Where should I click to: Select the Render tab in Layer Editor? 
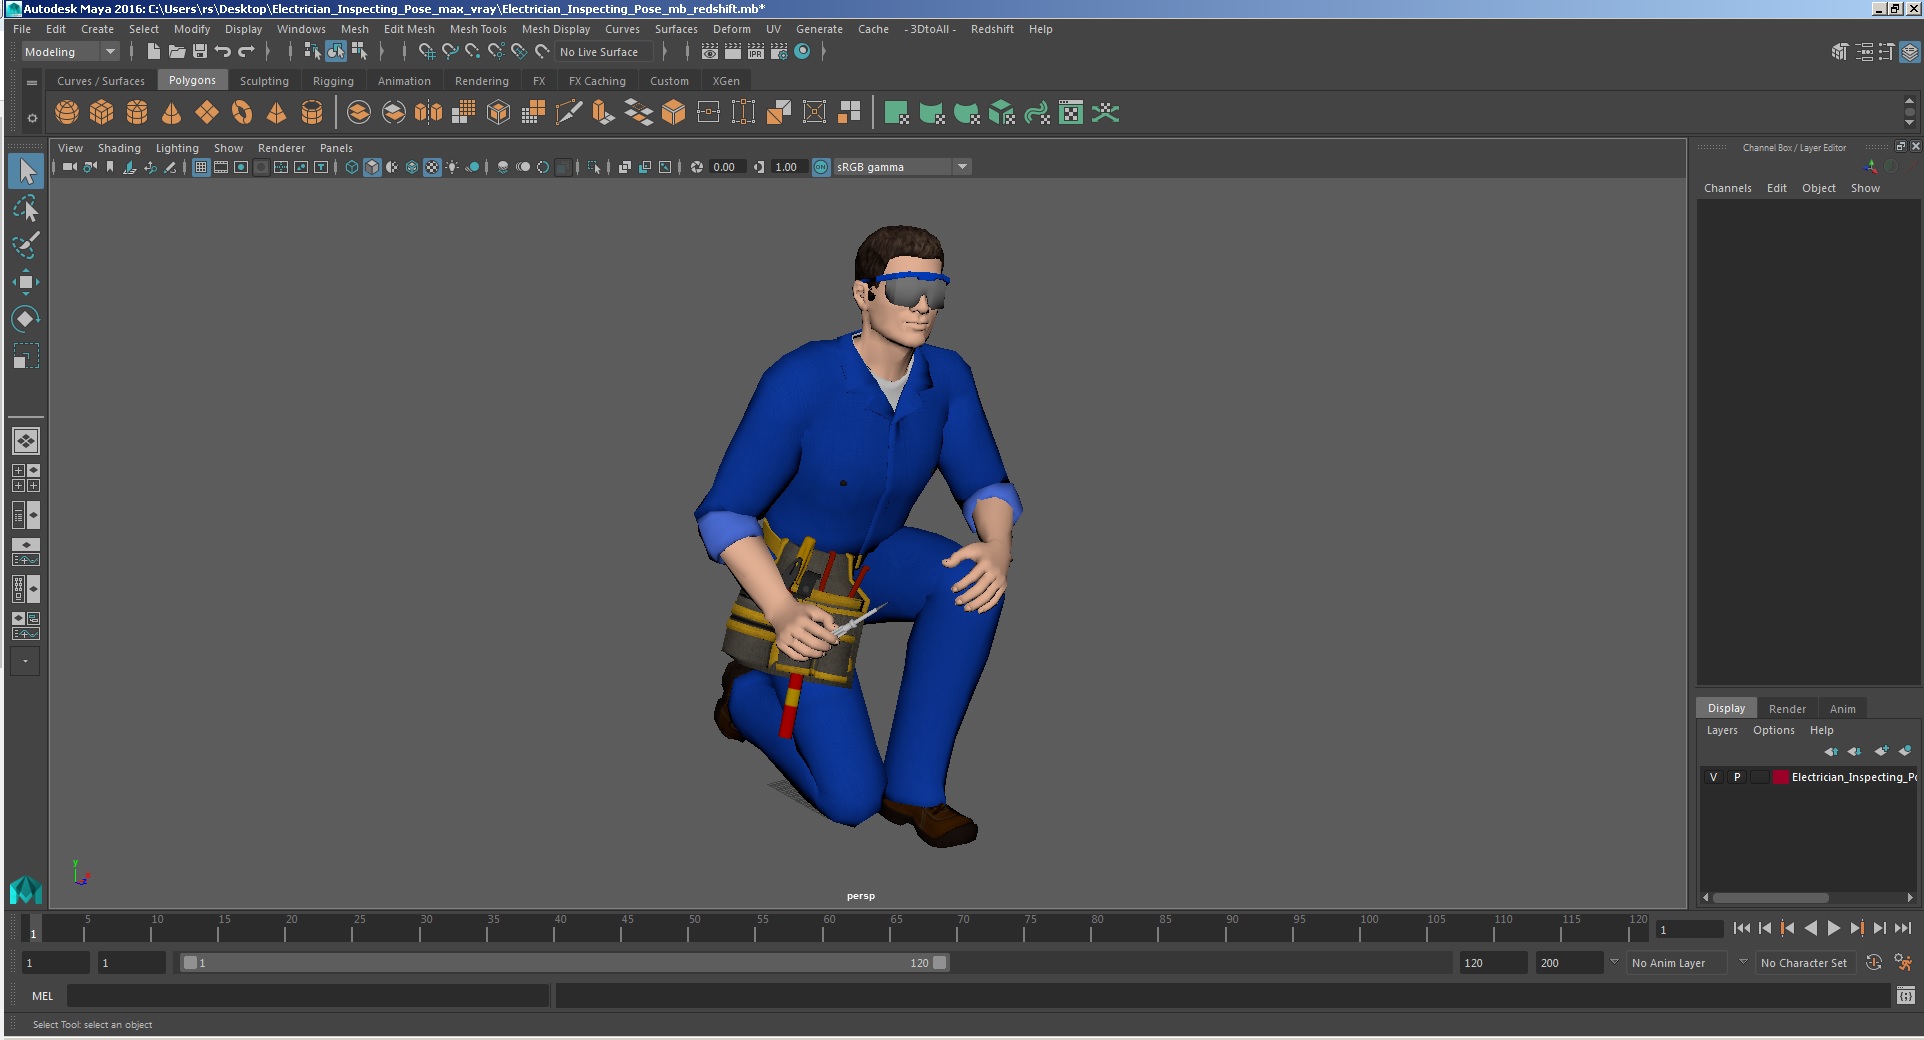click(1787, 709)
